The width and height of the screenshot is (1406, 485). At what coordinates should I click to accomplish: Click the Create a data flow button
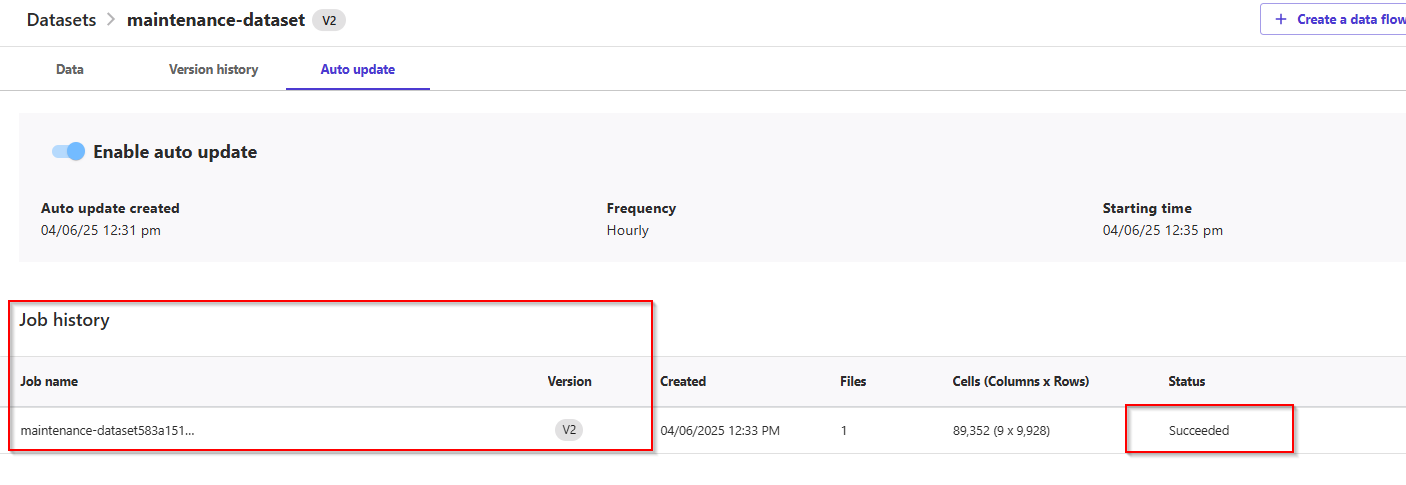[x=1334, y=19]
